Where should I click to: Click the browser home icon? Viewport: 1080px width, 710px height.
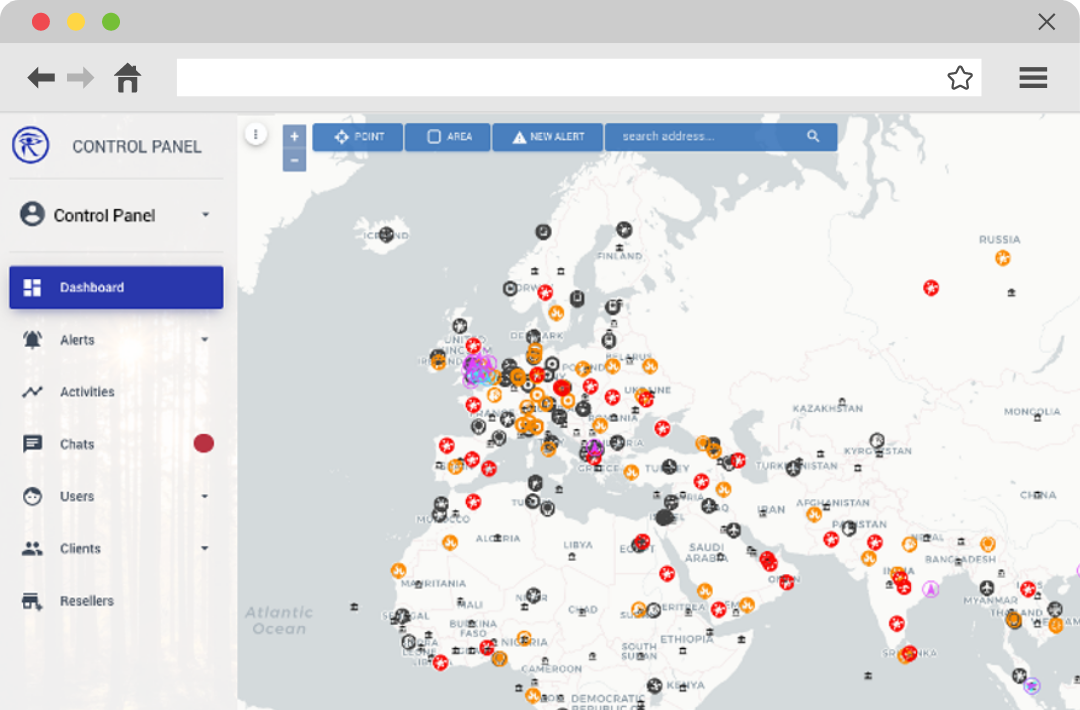point(128,78)
